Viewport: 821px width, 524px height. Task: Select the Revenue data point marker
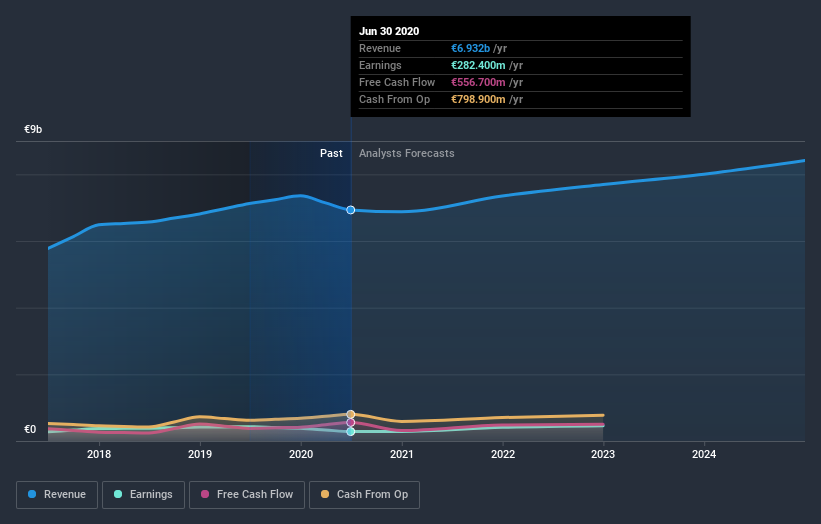[x=351, y=210]
